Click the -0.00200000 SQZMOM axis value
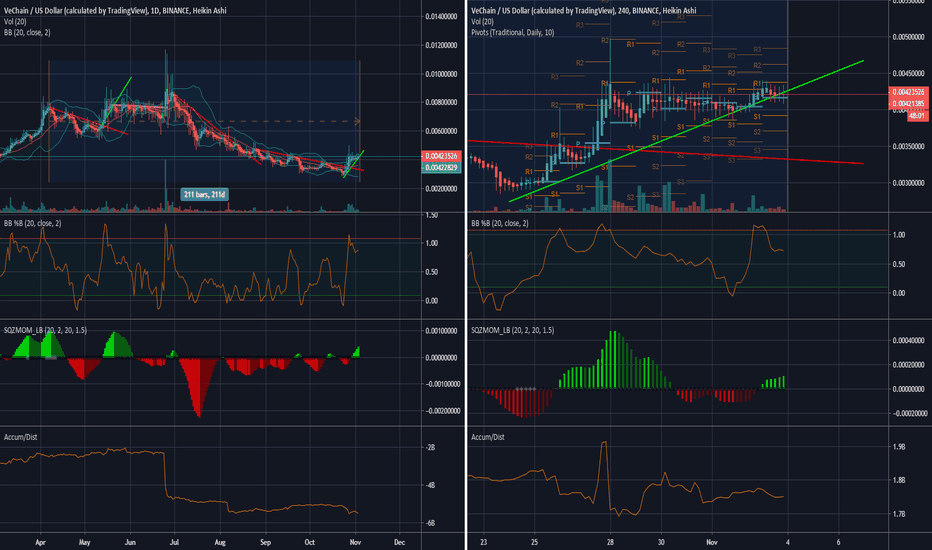The height and width of the screenshot is (550, 932). point(443,411)
